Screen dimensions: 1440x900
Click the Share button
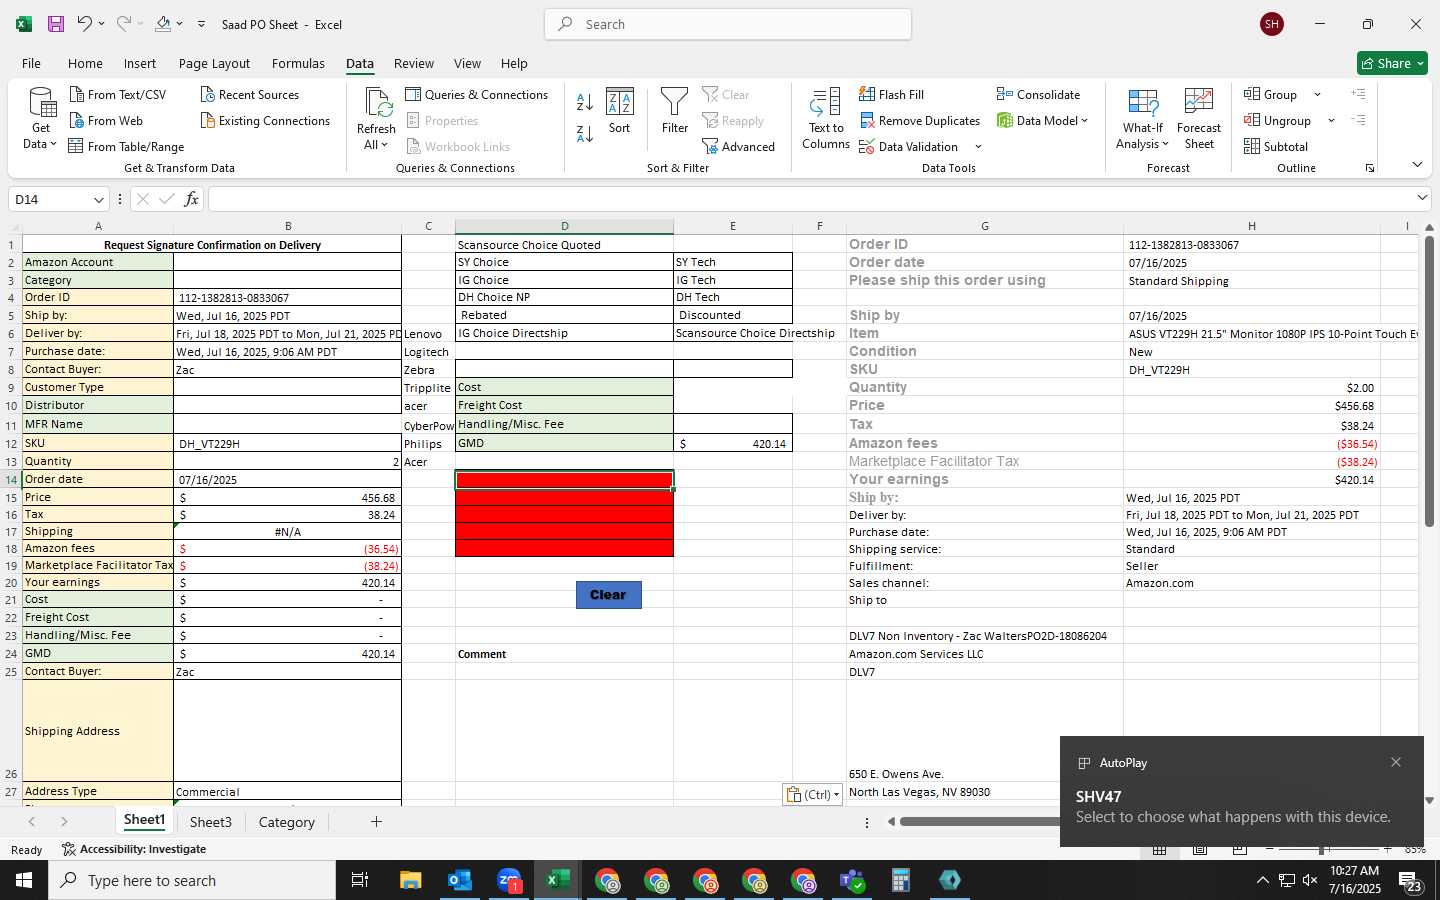click(x=1393, y=63)
